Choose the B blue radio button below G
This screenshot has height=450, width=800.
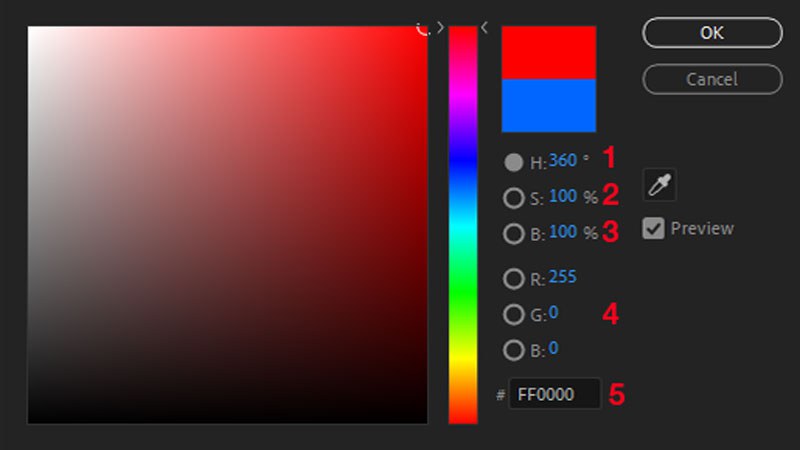pos(514,350)
